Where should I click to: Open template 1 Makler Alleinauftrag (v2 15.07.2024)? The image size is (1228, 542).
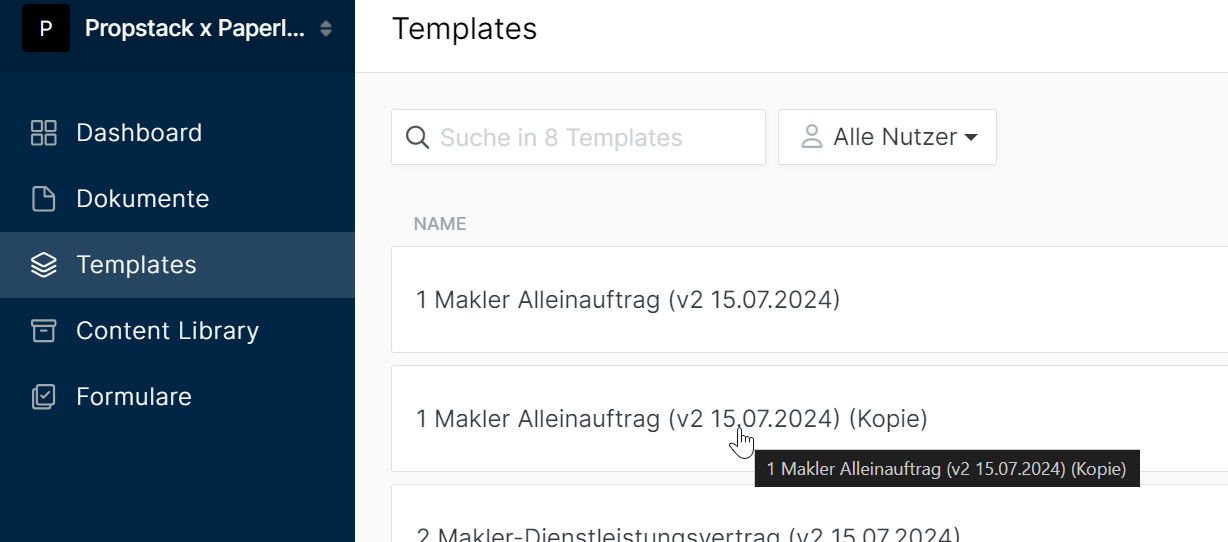(809, 299)
